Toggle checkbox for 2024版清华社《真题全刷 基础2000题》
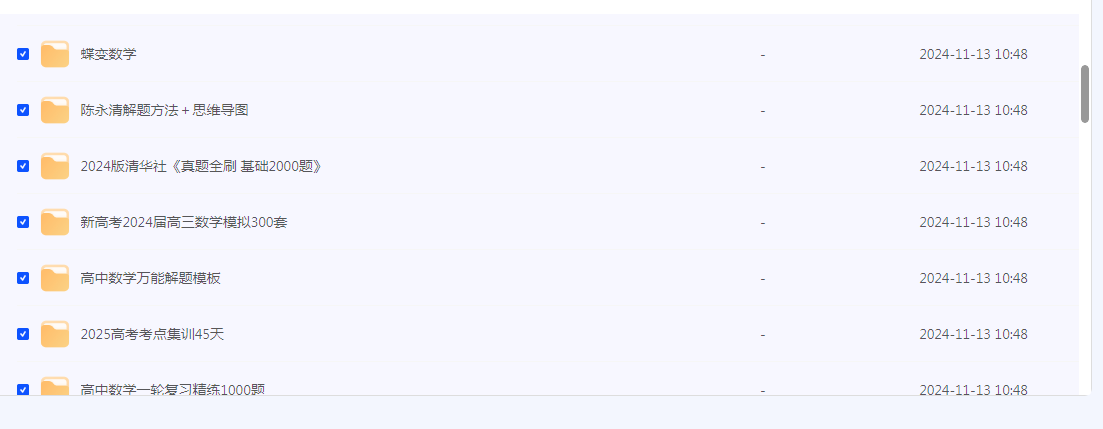 [x=23, y=166]
